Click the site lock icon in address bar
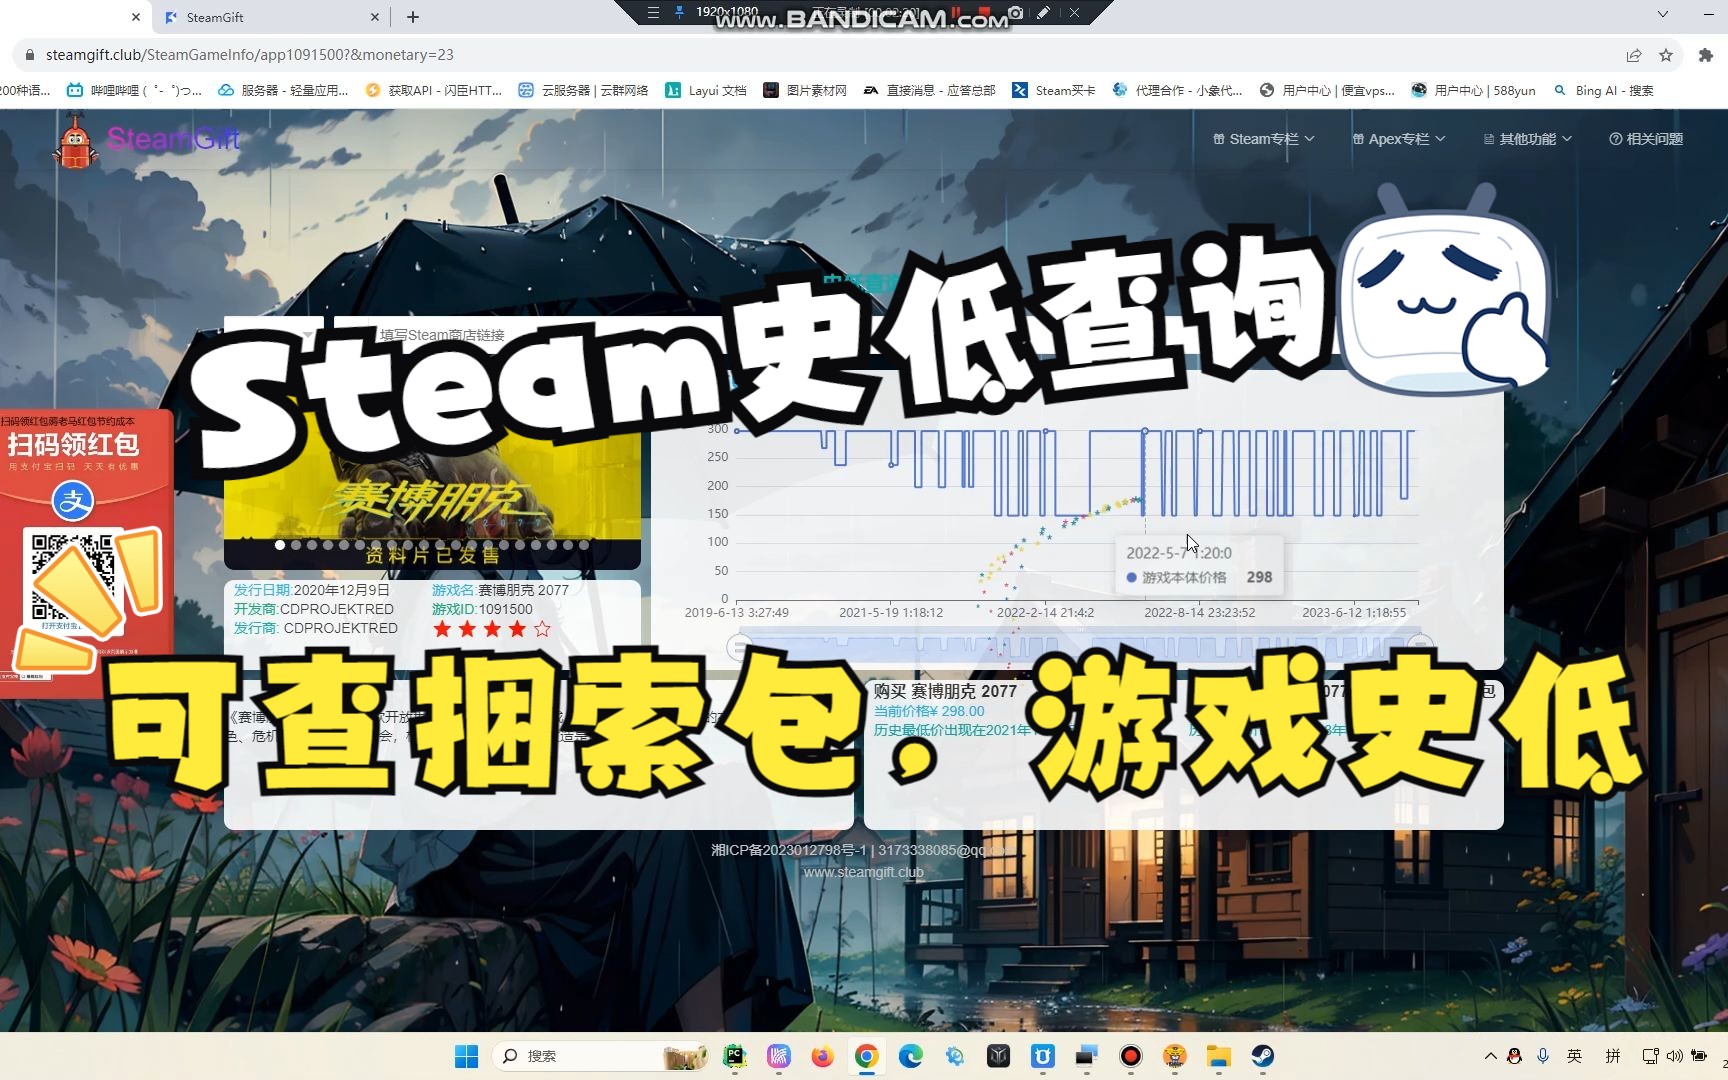 point(29,55)
